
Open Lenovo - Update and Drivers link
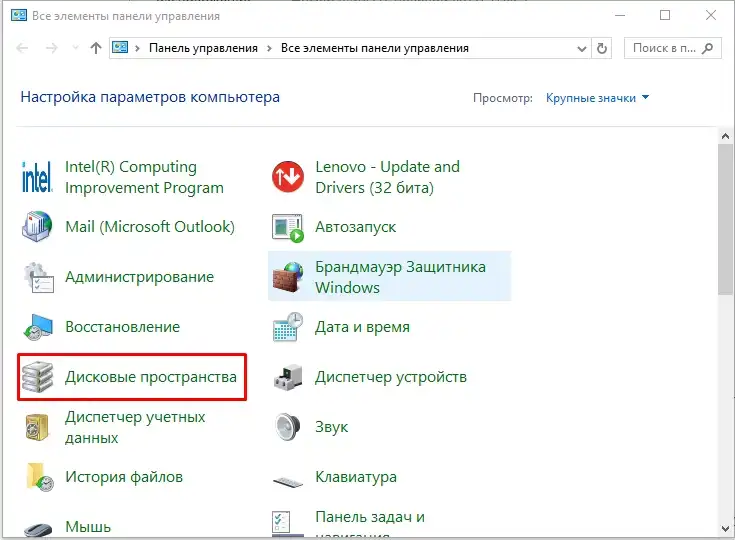point(388,177)
